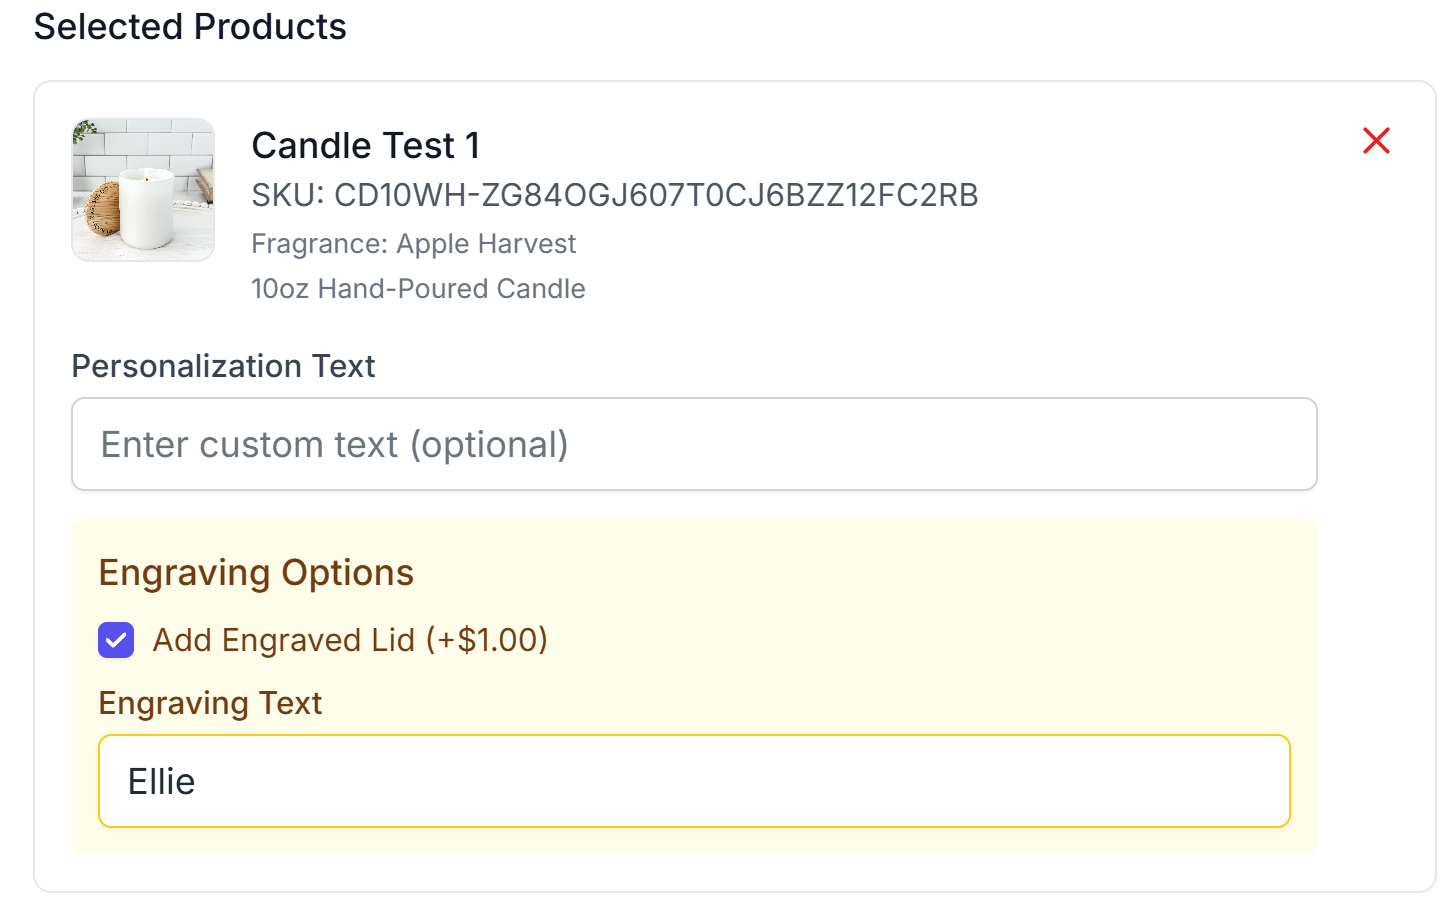Viewport: 1452px width, 907px height.
Task: Click the "10oz Hand-Poured Candle" description
Action: point(418,289)
